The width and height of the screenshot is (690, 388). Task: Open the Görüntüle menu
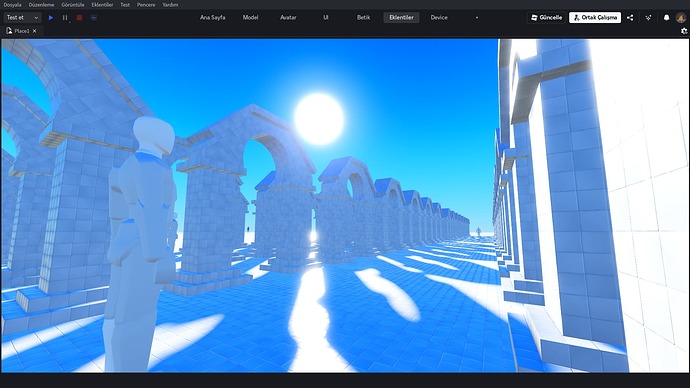(73, 5)
